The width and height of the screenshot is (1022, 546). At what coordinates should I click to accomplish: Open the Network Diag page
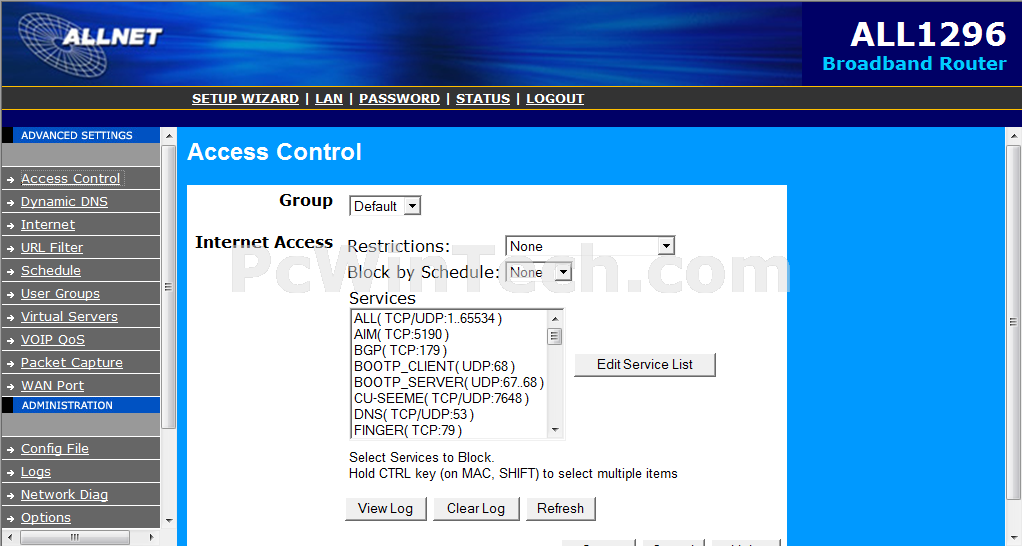pyautogui.click(x=65, y=495)
